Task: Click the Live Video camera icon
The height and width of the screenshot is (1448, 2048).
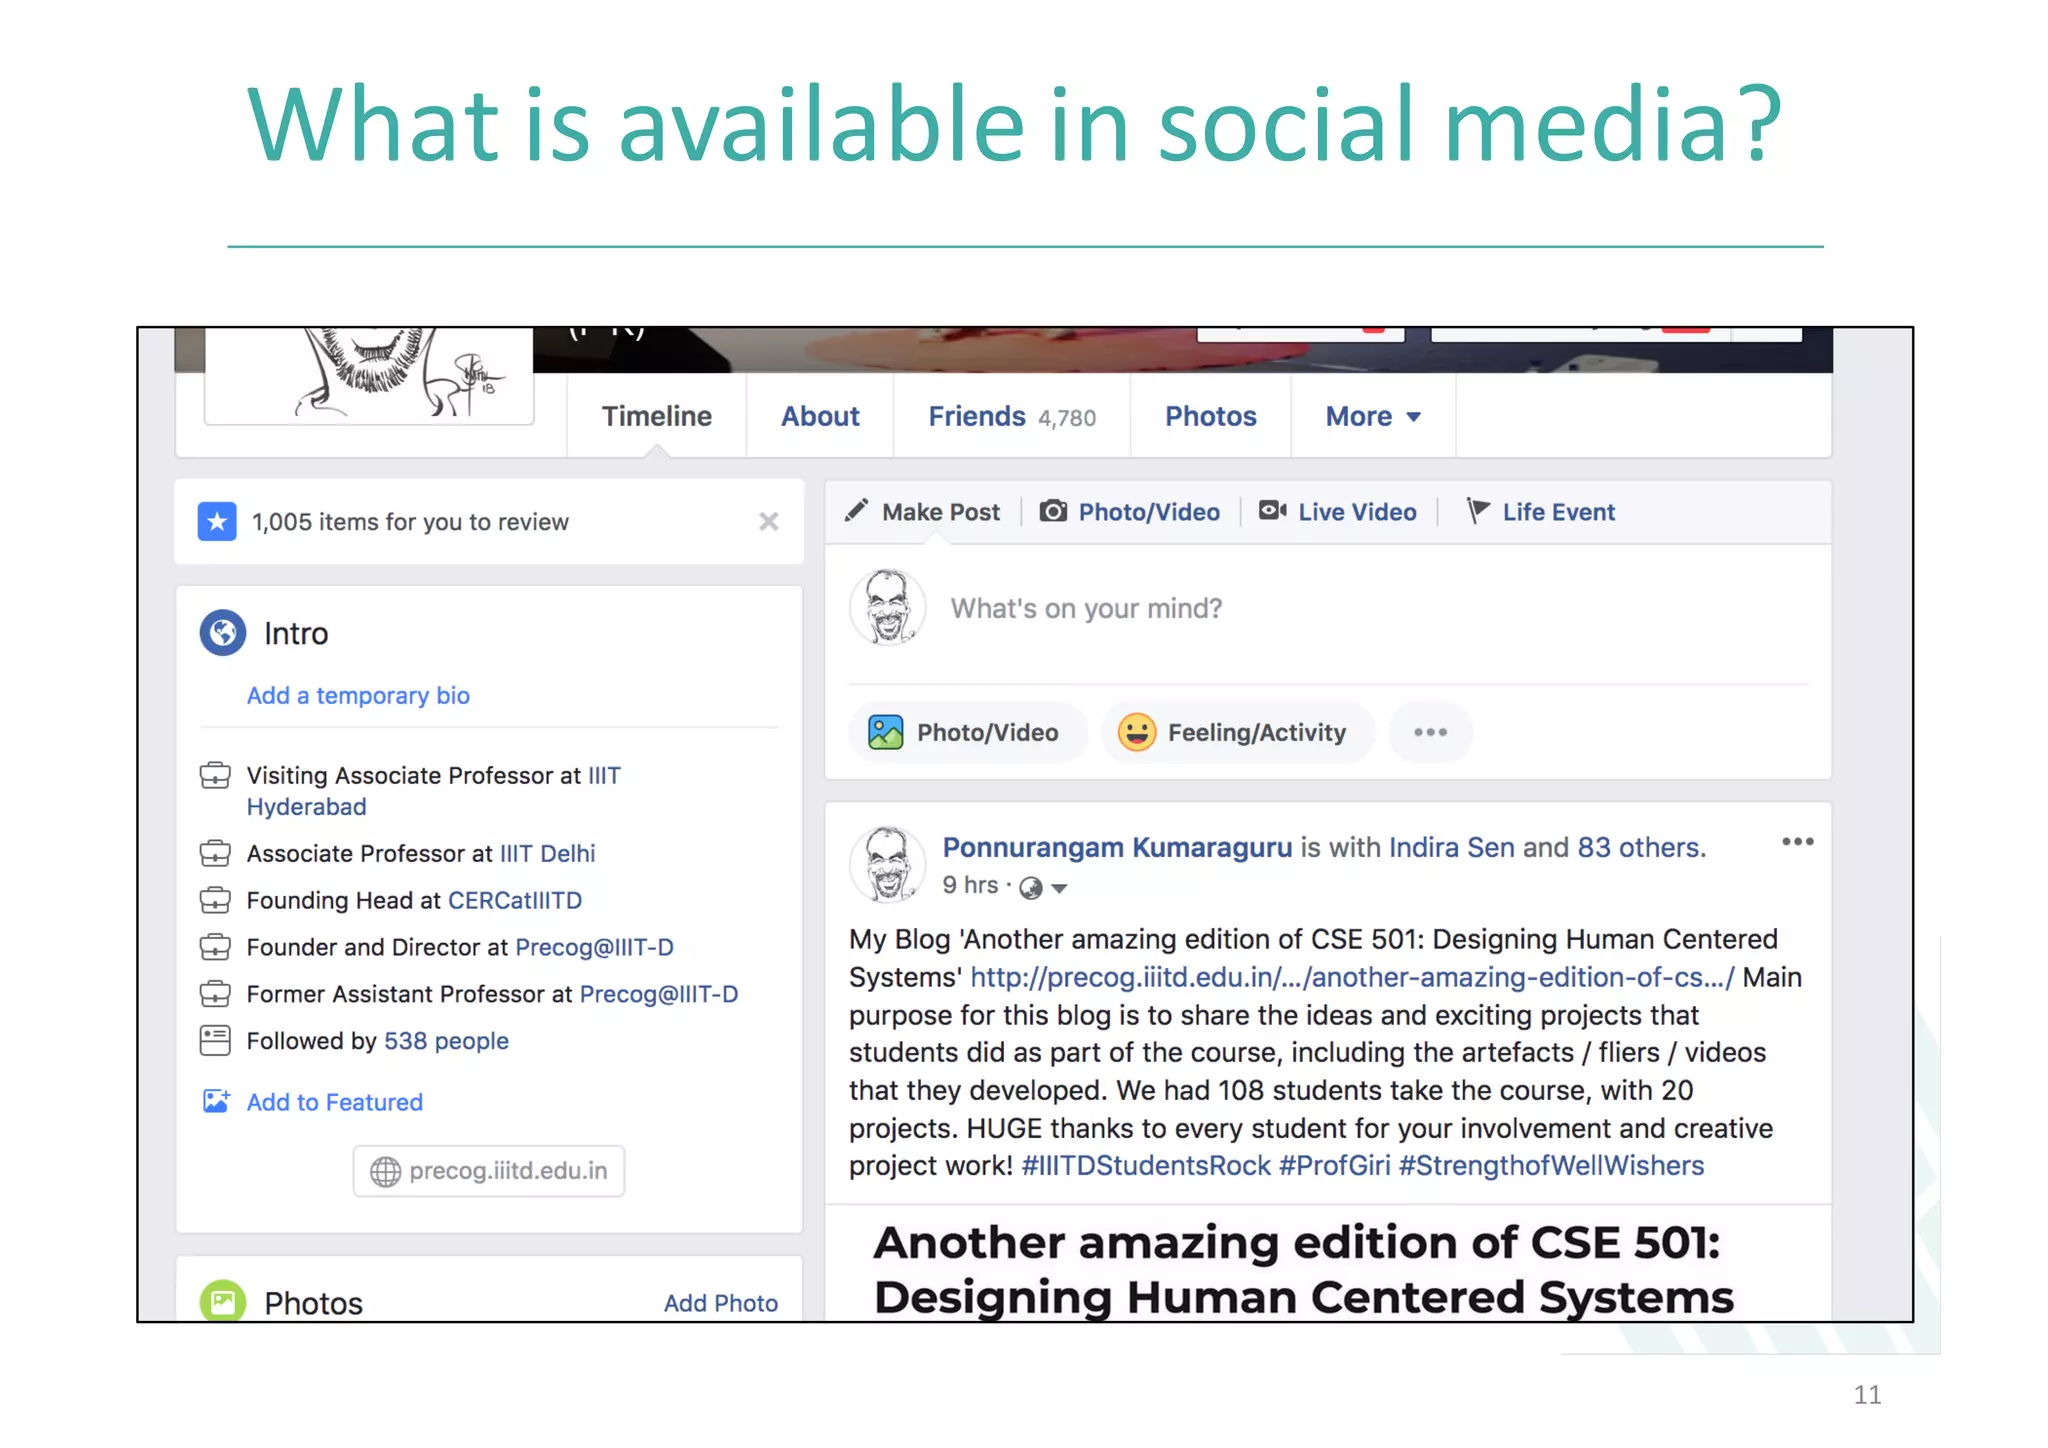Action: point(1272,510)
